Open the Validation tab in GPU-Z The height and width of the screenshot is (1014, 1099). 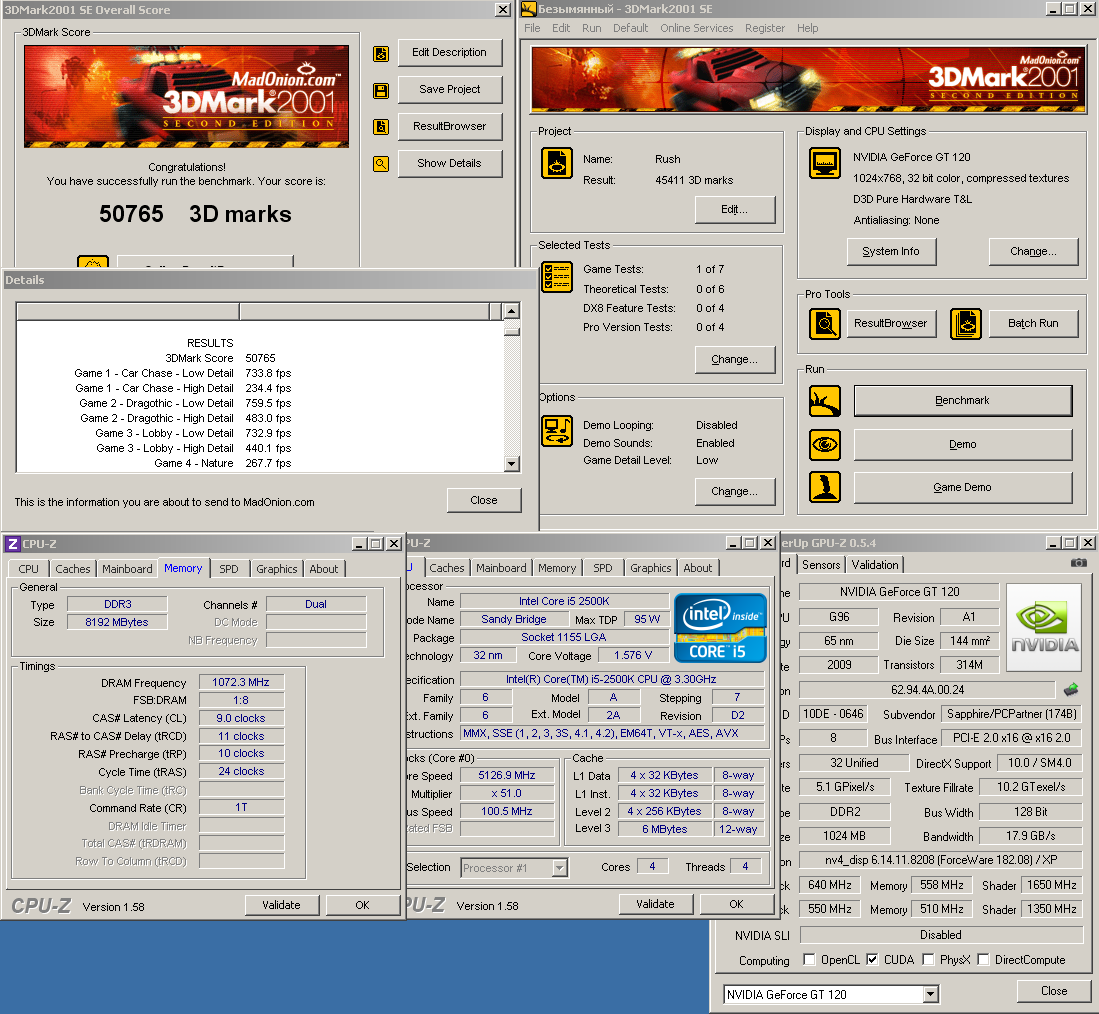(x=875, y=565)
